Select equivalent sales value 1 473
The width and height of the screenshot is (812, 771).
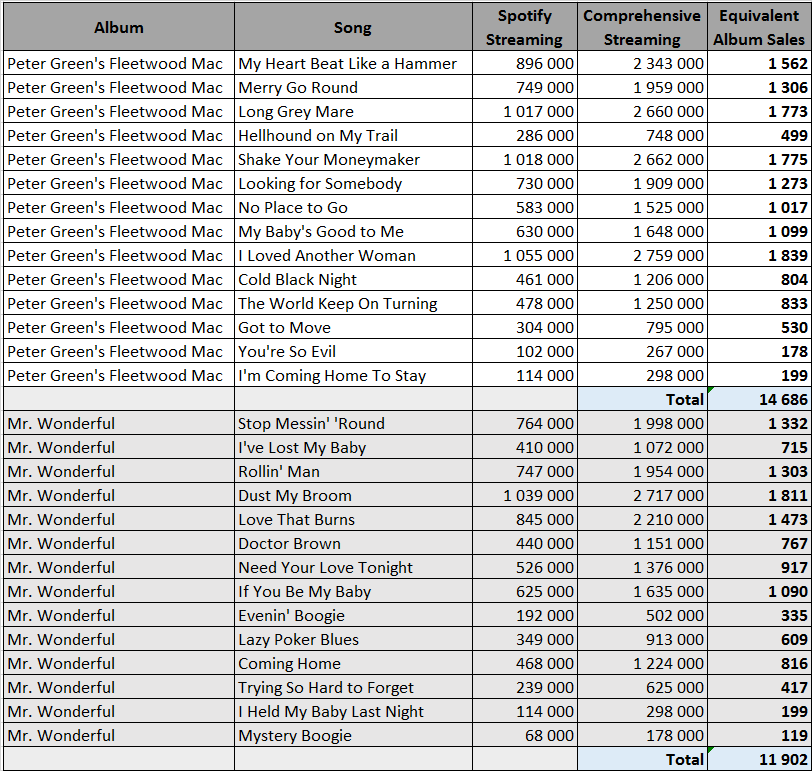pos(759,519)
